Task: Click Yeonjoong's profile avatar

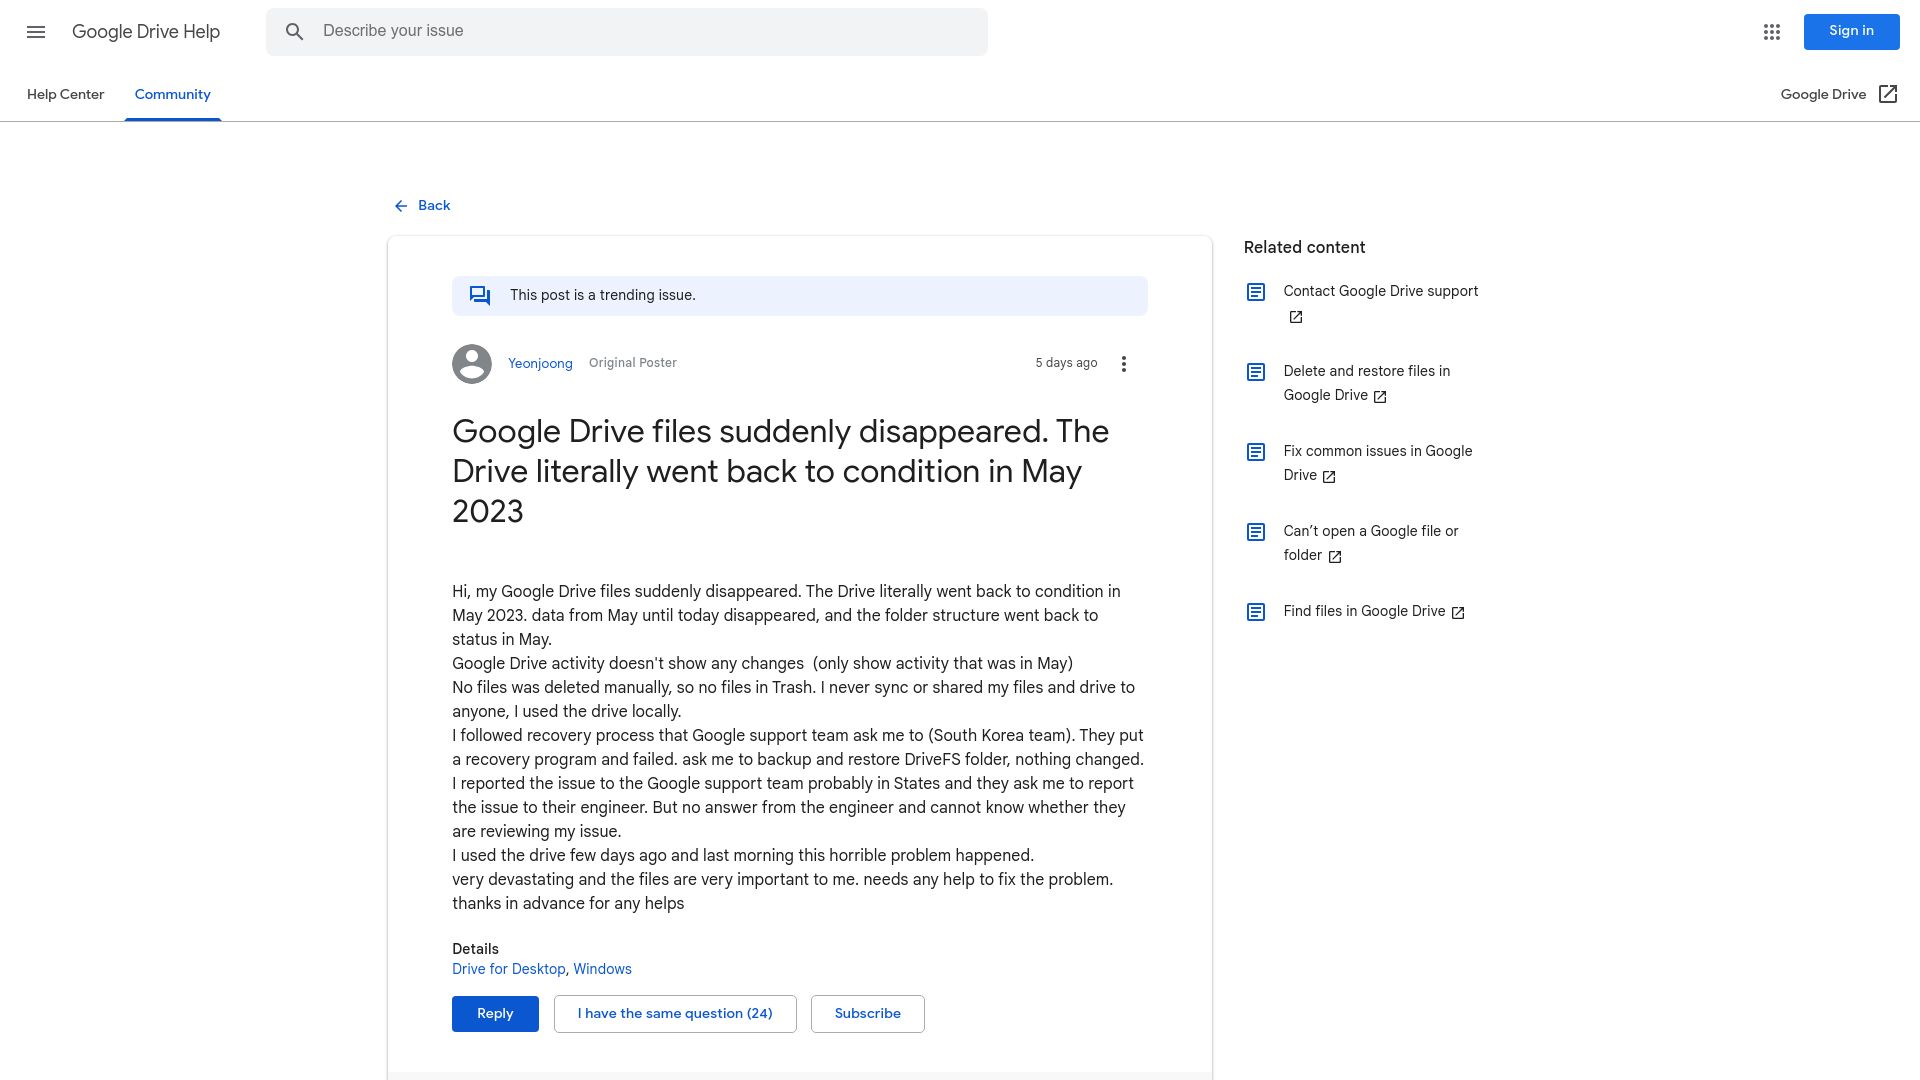Action: pyautogui.click(x=472, y=364)
